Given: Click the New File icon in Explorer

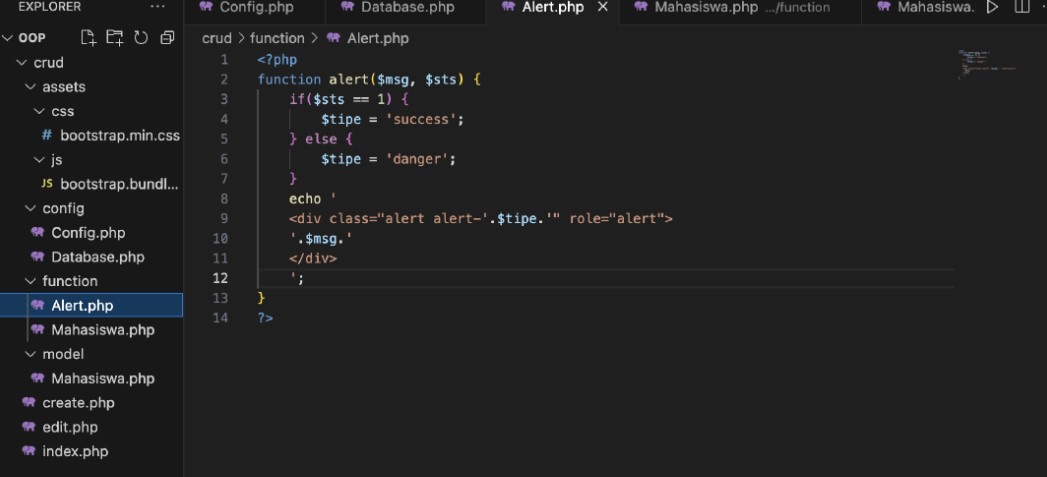Looking at the screenshot, I should 89,38.
